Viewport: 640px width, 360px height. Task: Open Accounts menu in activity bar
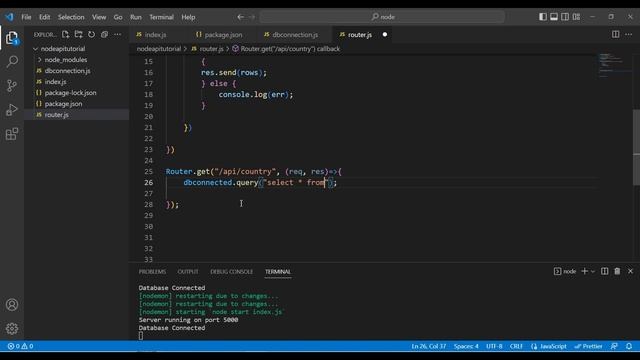12,304
